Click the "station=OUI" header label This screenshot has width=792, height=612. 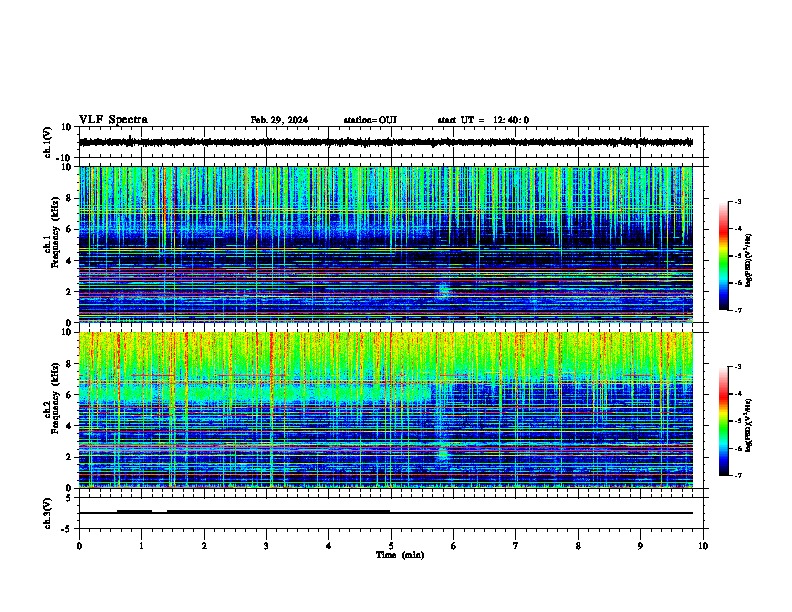(370, 120)
